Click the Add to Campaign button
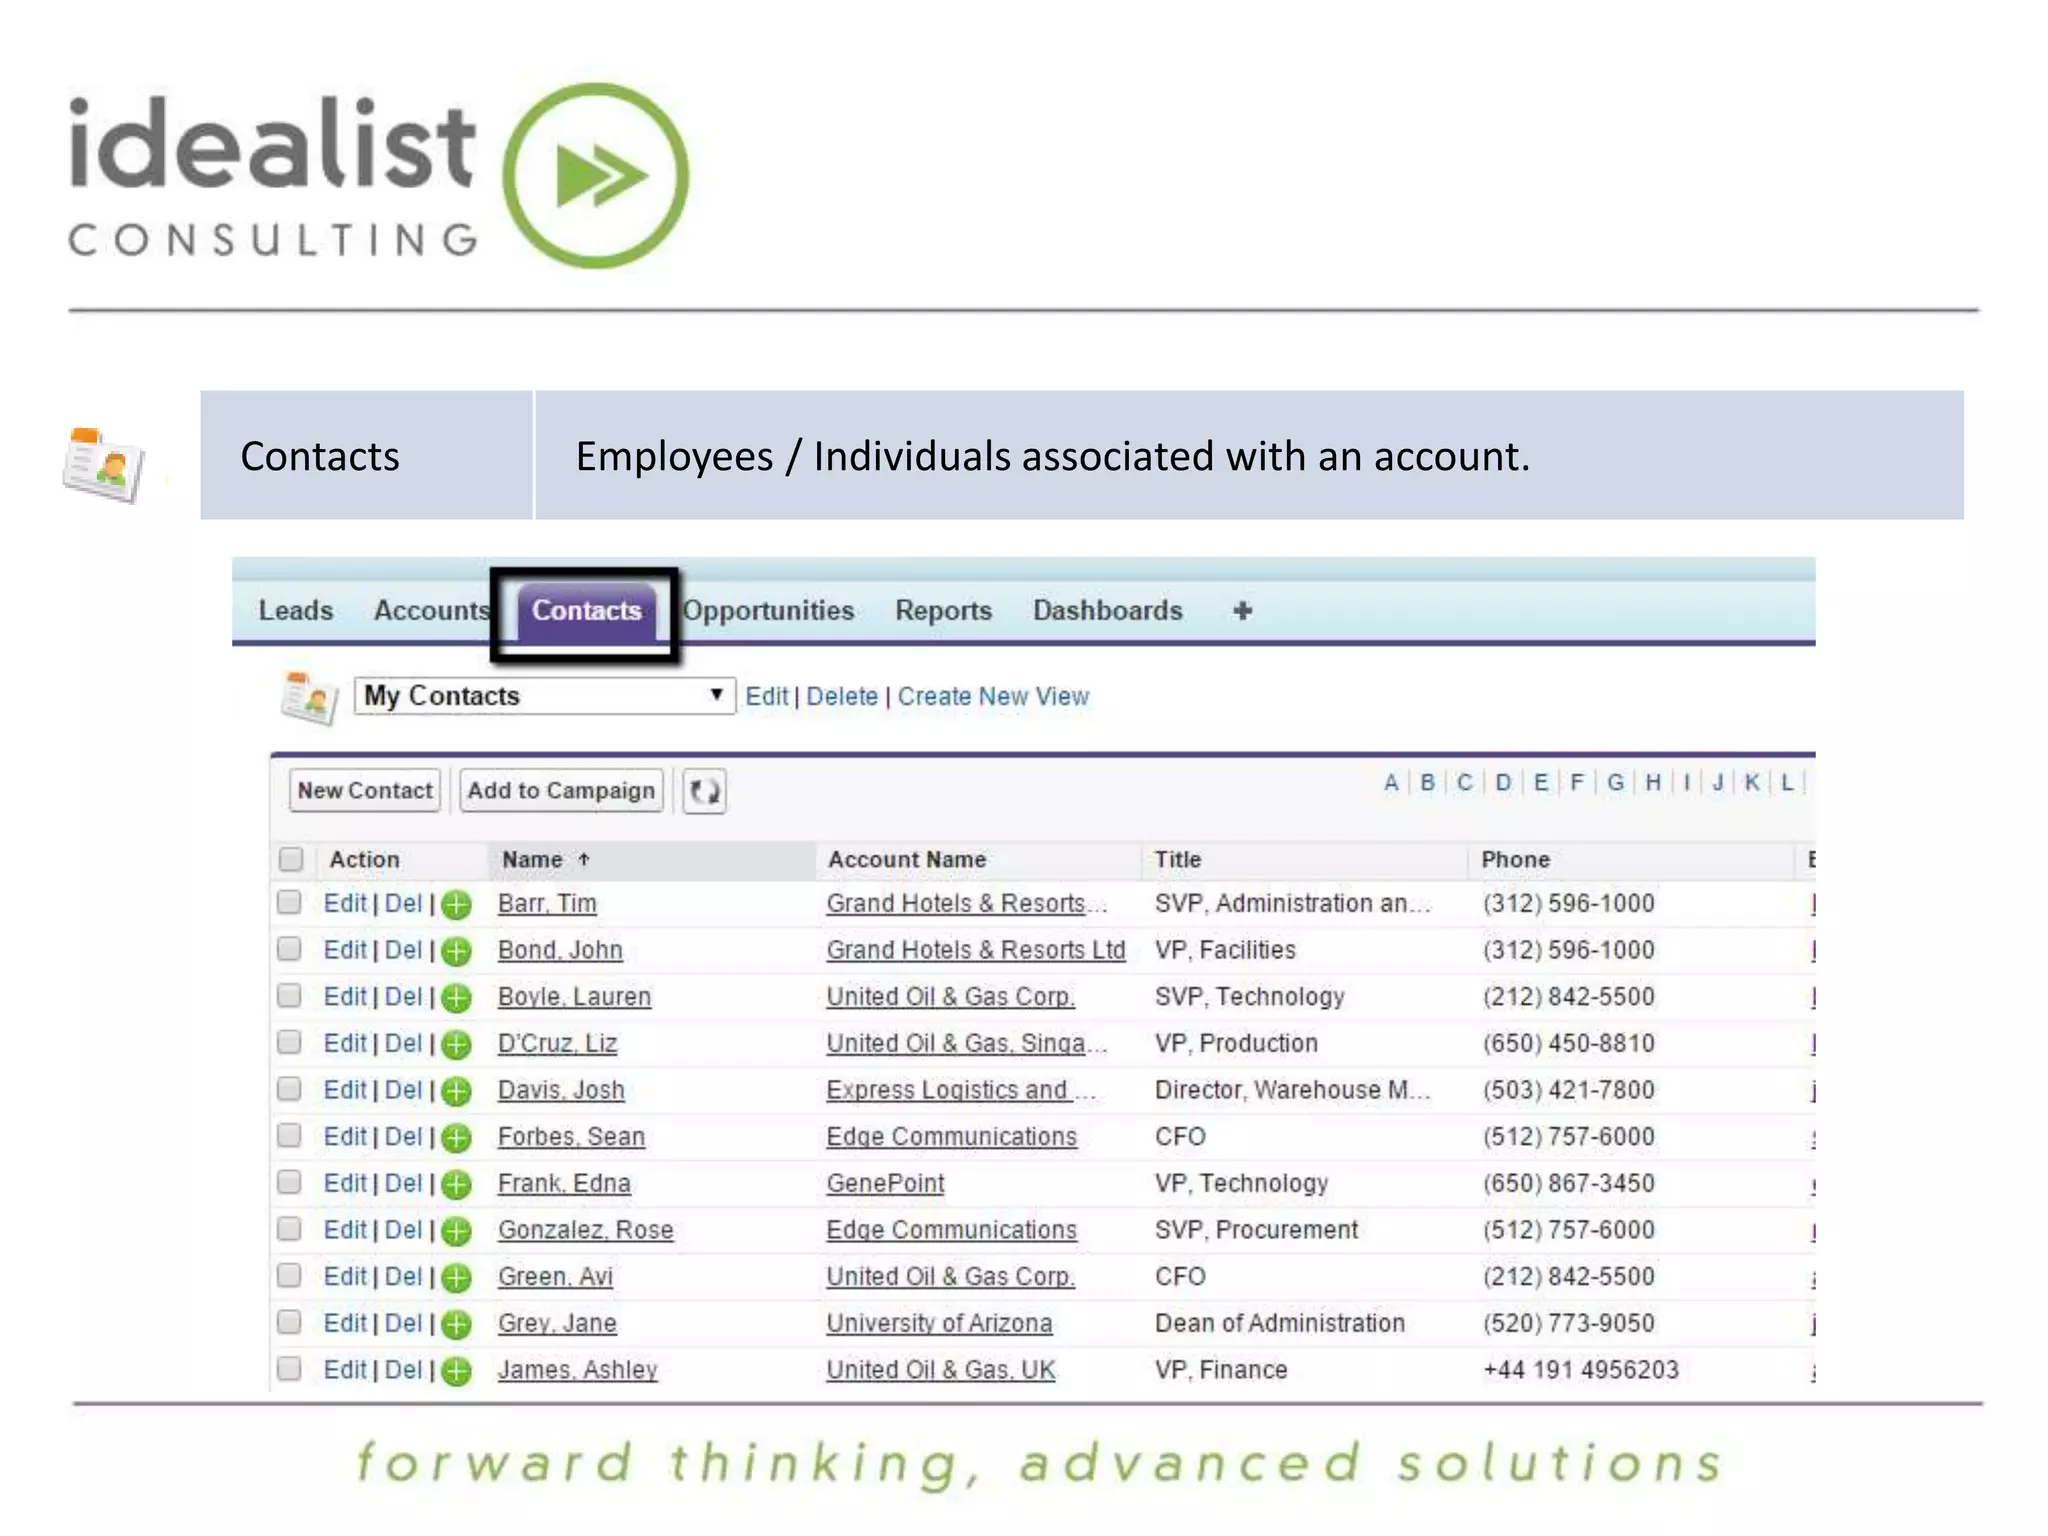The height and width of the screenshot is (1536, 2048). [561, 791]
